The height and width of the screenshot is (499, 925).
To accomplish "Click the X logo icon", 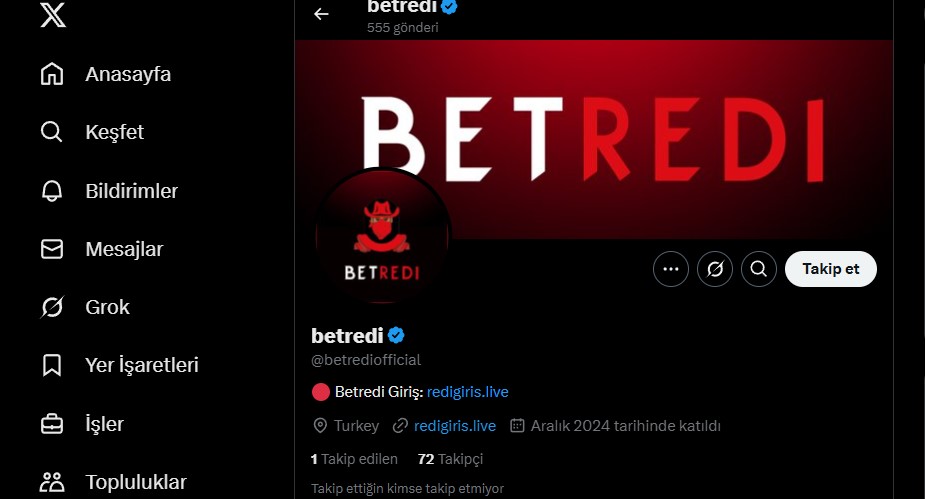I will [53, 15].
